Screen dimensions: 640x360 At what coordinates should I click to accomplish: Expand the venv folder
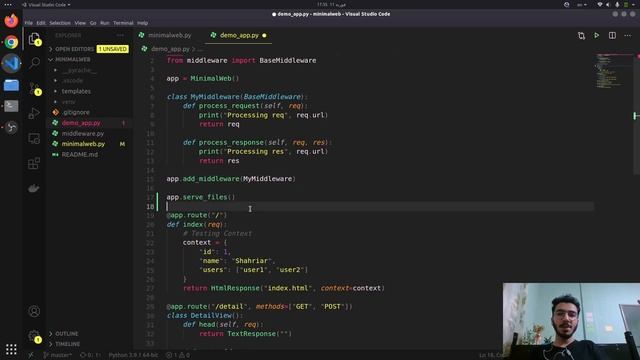coord(69,102)
